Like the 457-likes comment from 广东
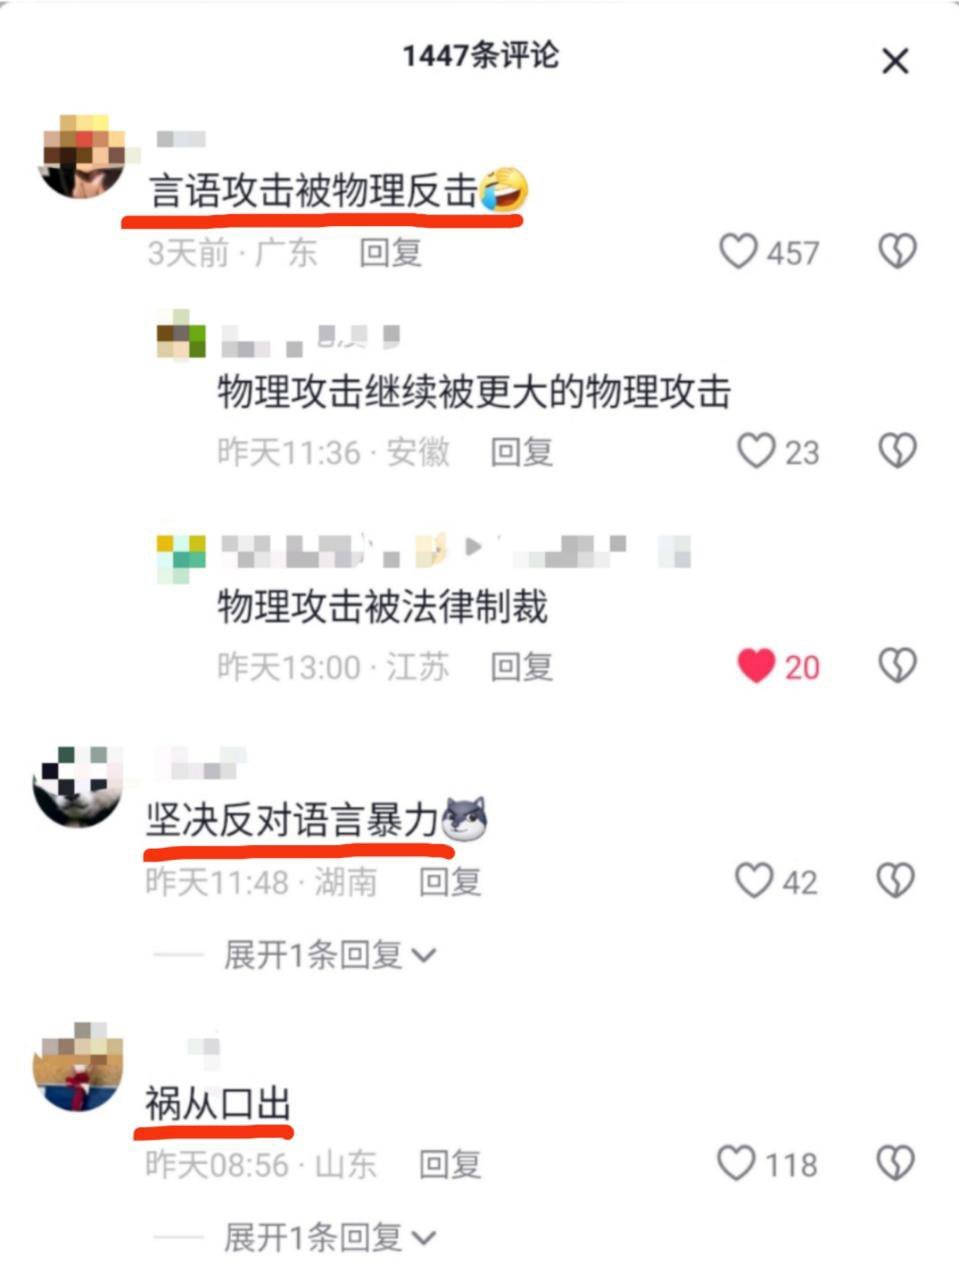This screenshot has height=1280, width=959. point(739,252)
